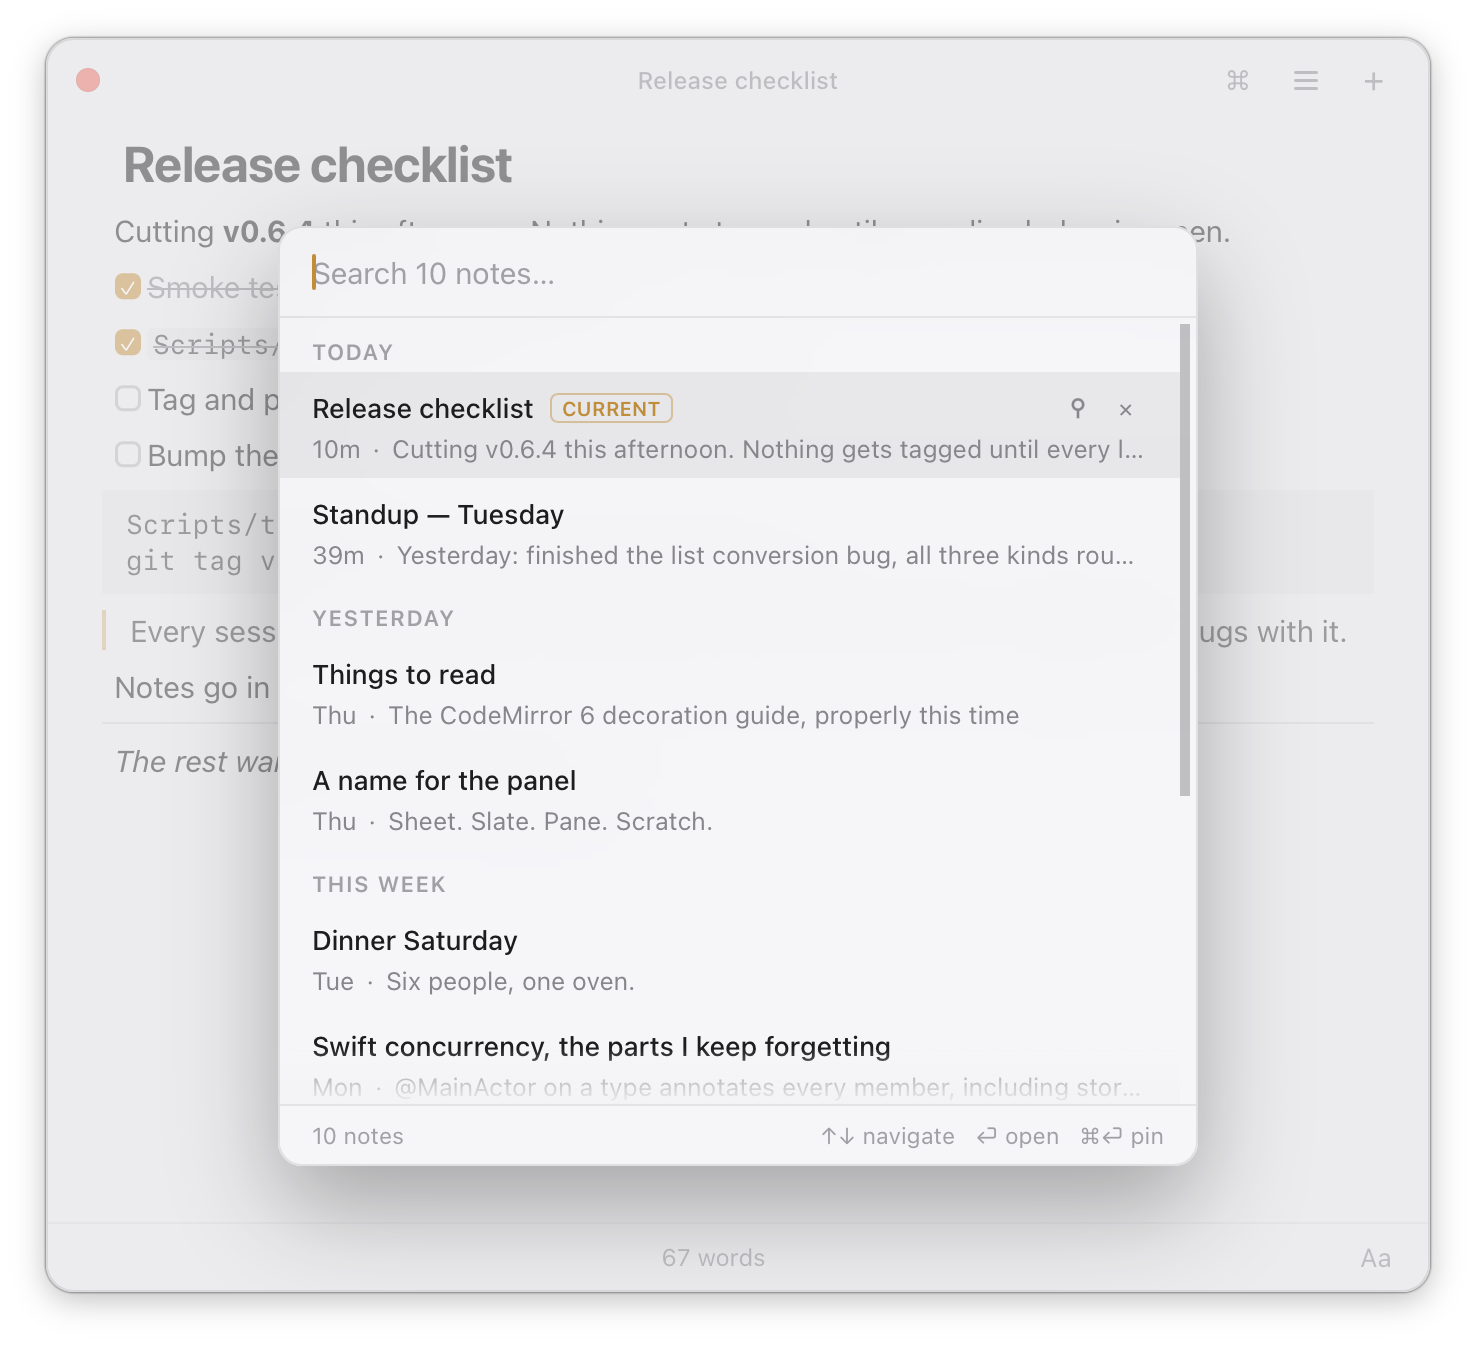Click the THIS WEEK section header

click(379, 884)
